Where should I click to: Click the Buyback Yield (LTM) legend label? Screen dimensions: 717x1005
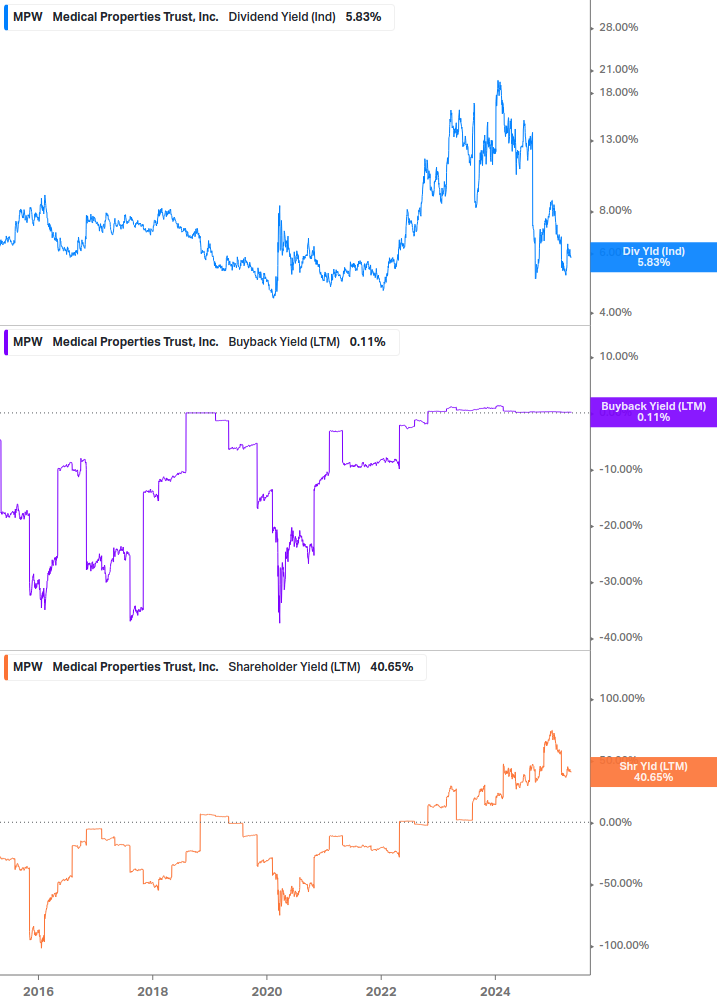(x=284, y=342)
